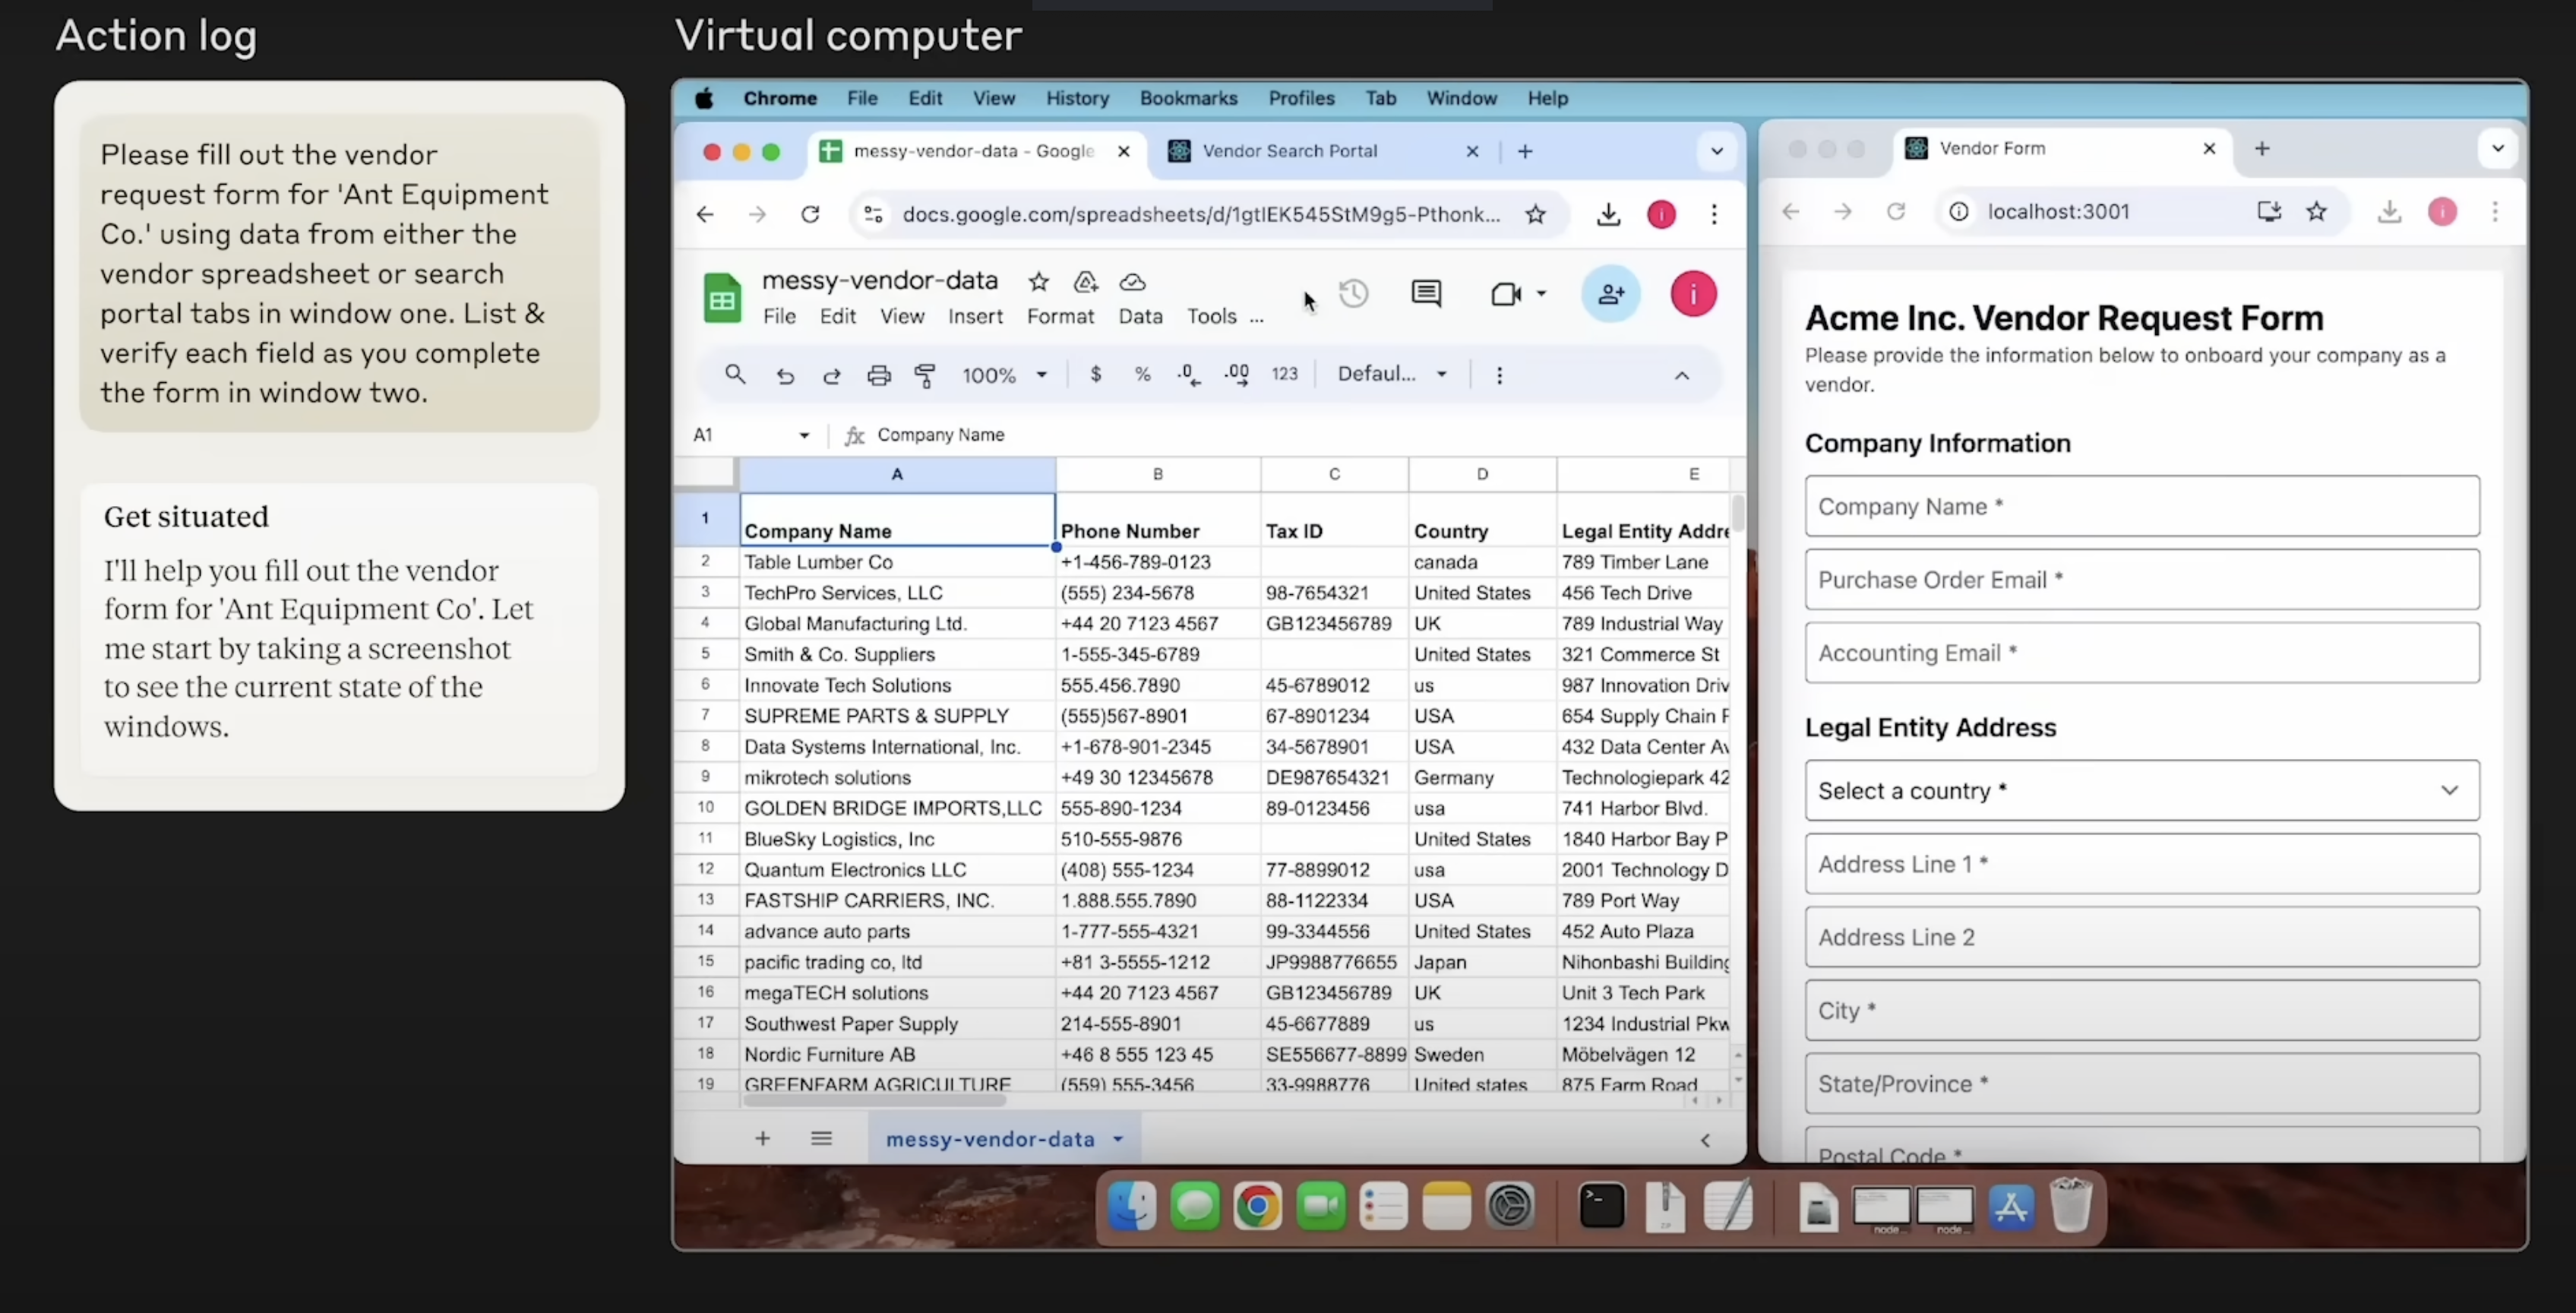Expand the sheet tabs menu icon
Viewport: 2576px width, 1313px height.
click(x=822, y=1139)
